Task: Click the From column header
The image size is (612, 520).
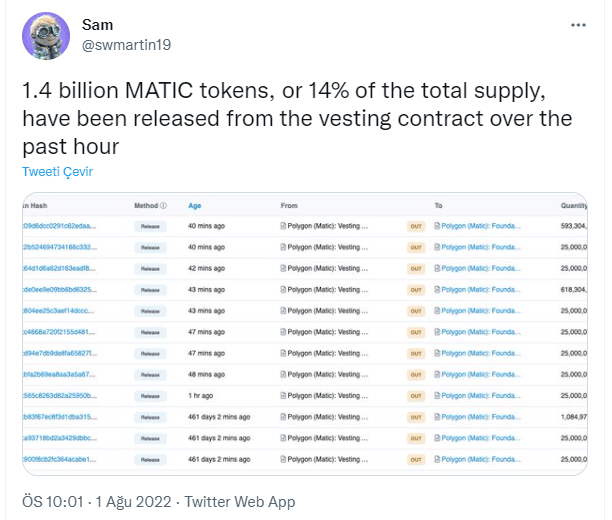Action: pos(289,206)
